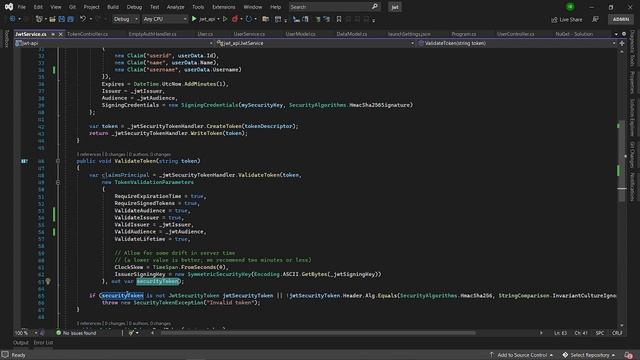Open the File menu
This screenshot has height=360, width=640.
point(22,7)
